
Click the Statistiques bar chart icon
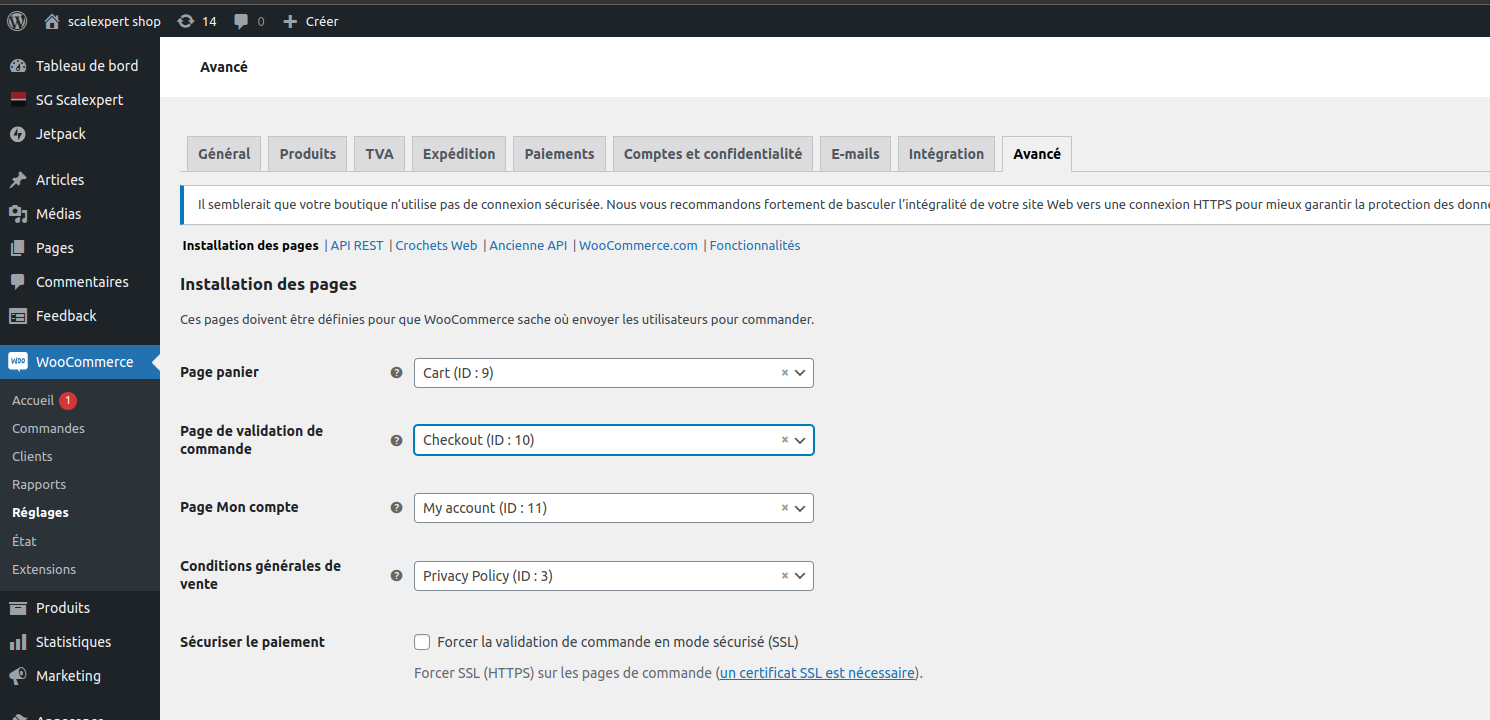[18, 642]
